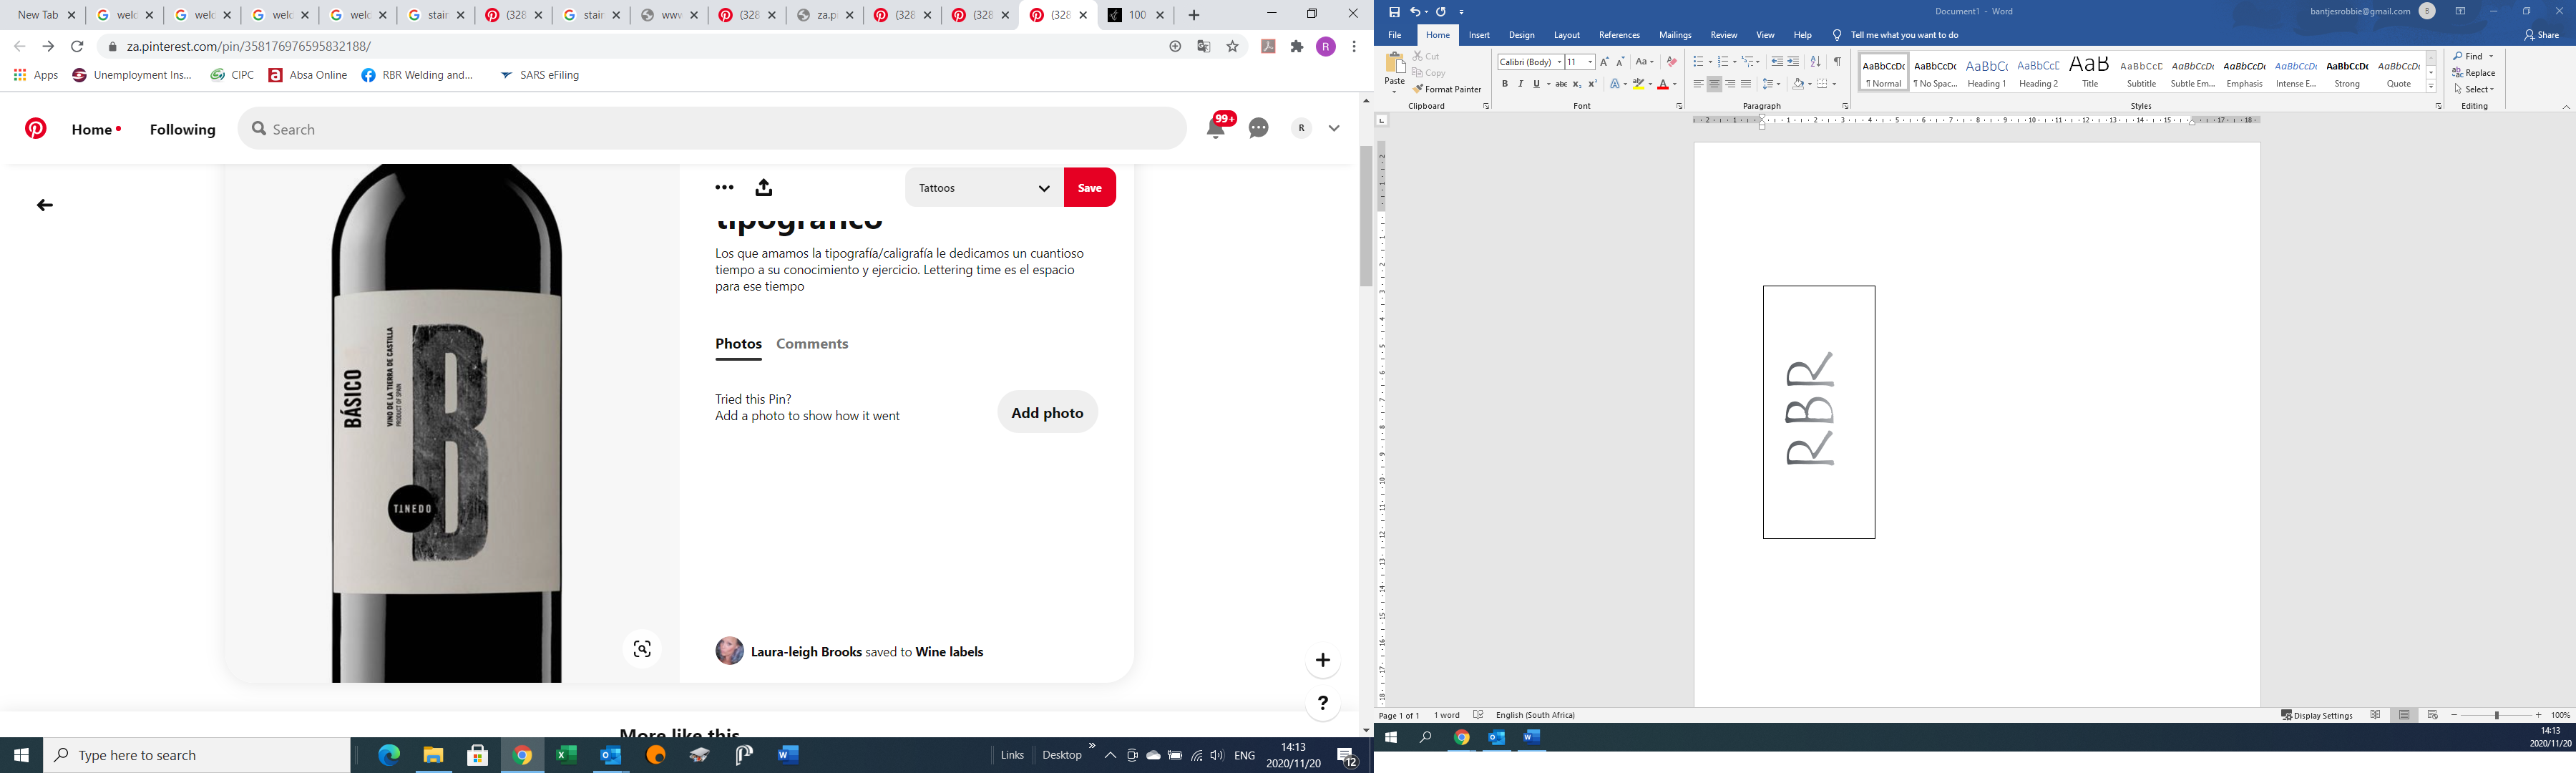Toggle italic formatting in Word
The image size is (2576, 773).
coord(1520,84)
